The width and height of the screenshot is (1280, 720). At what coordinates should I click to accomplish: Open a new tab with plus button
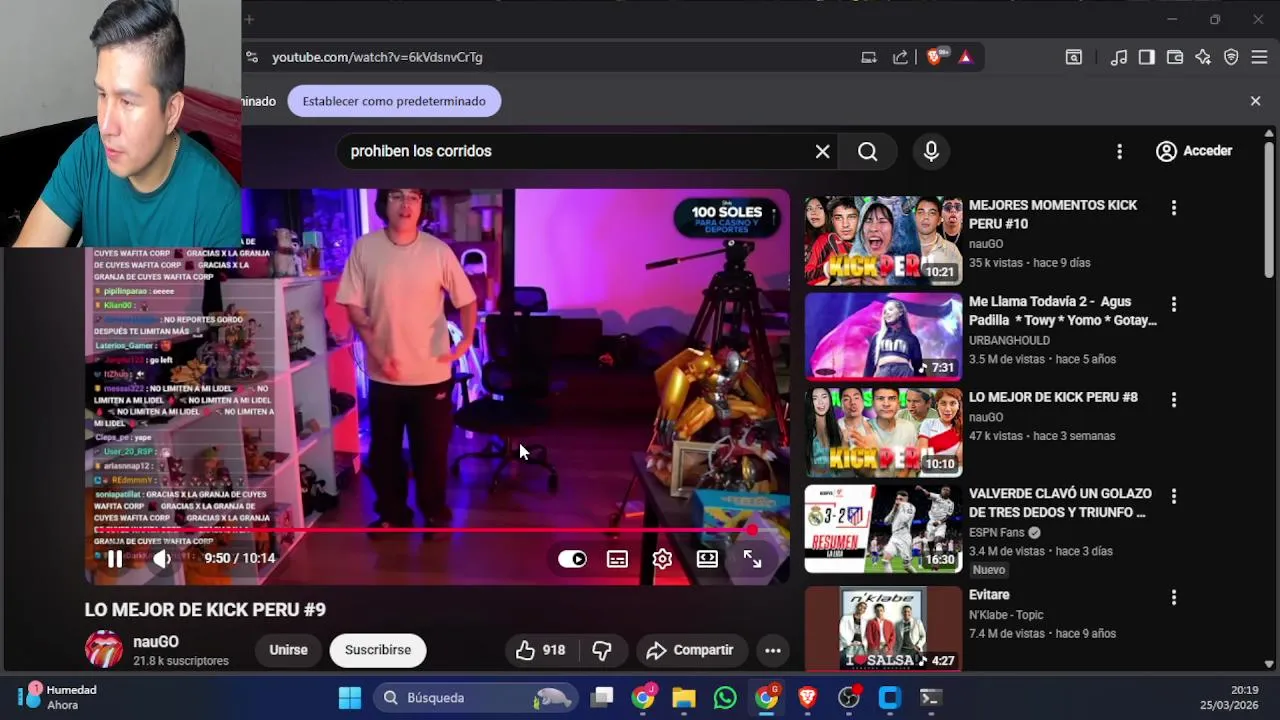pos(249,19)
